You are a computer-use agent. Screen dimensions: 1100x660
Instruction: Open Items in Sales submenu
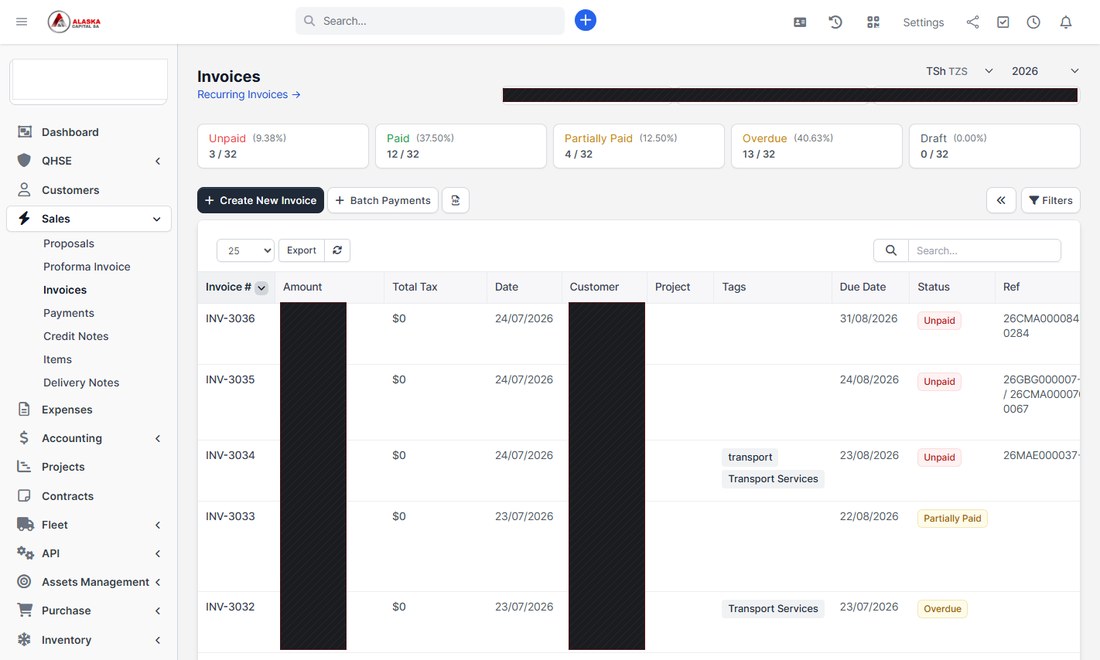coord(58,359)
